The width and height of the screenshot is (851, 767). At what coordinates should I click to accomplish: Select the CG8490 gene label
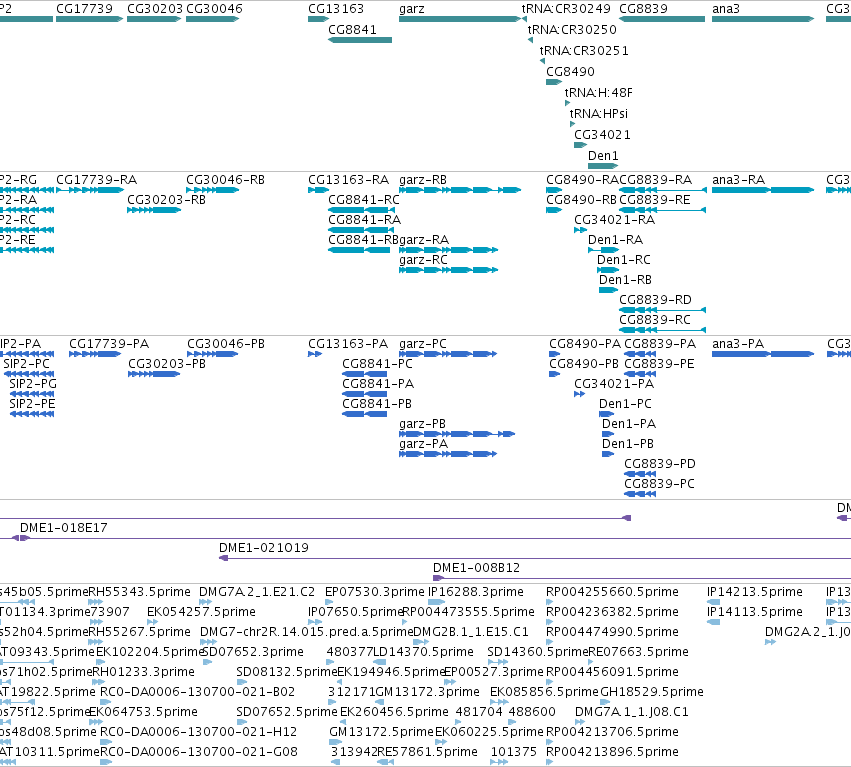(570, 72)
